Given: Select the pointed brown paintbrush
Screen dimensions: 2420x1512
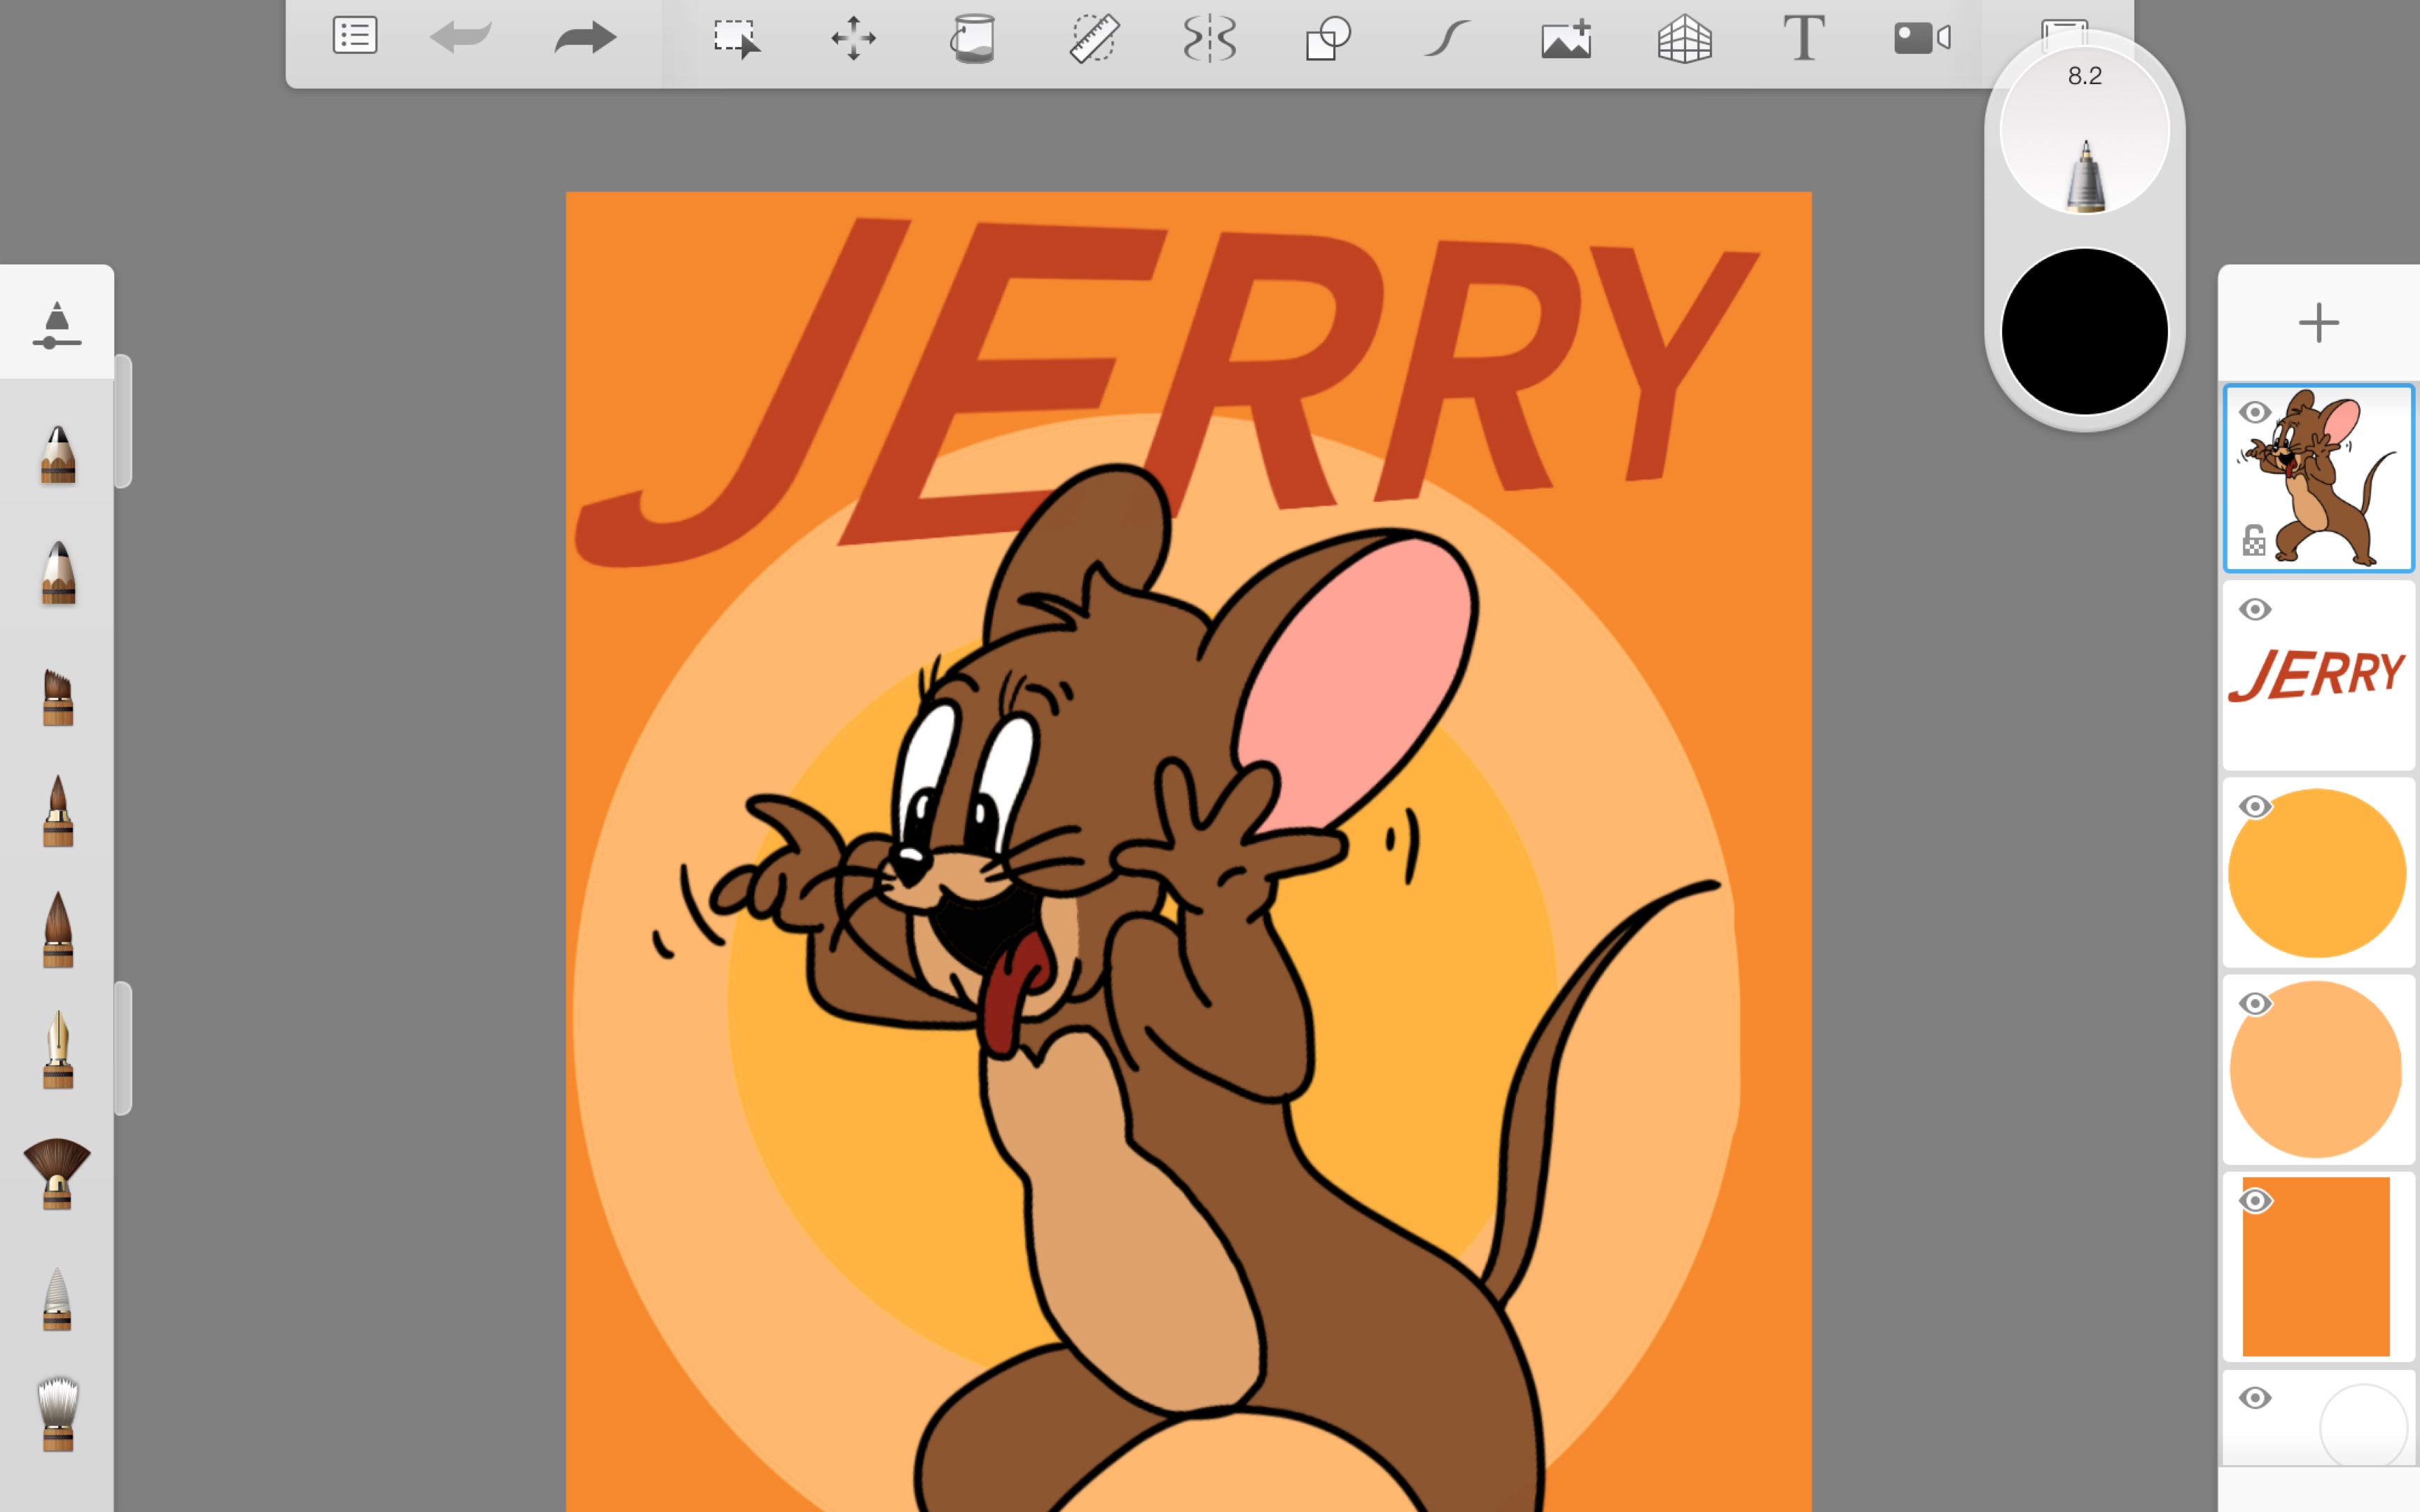Looking at the screenshot, I should click(58, 811).
